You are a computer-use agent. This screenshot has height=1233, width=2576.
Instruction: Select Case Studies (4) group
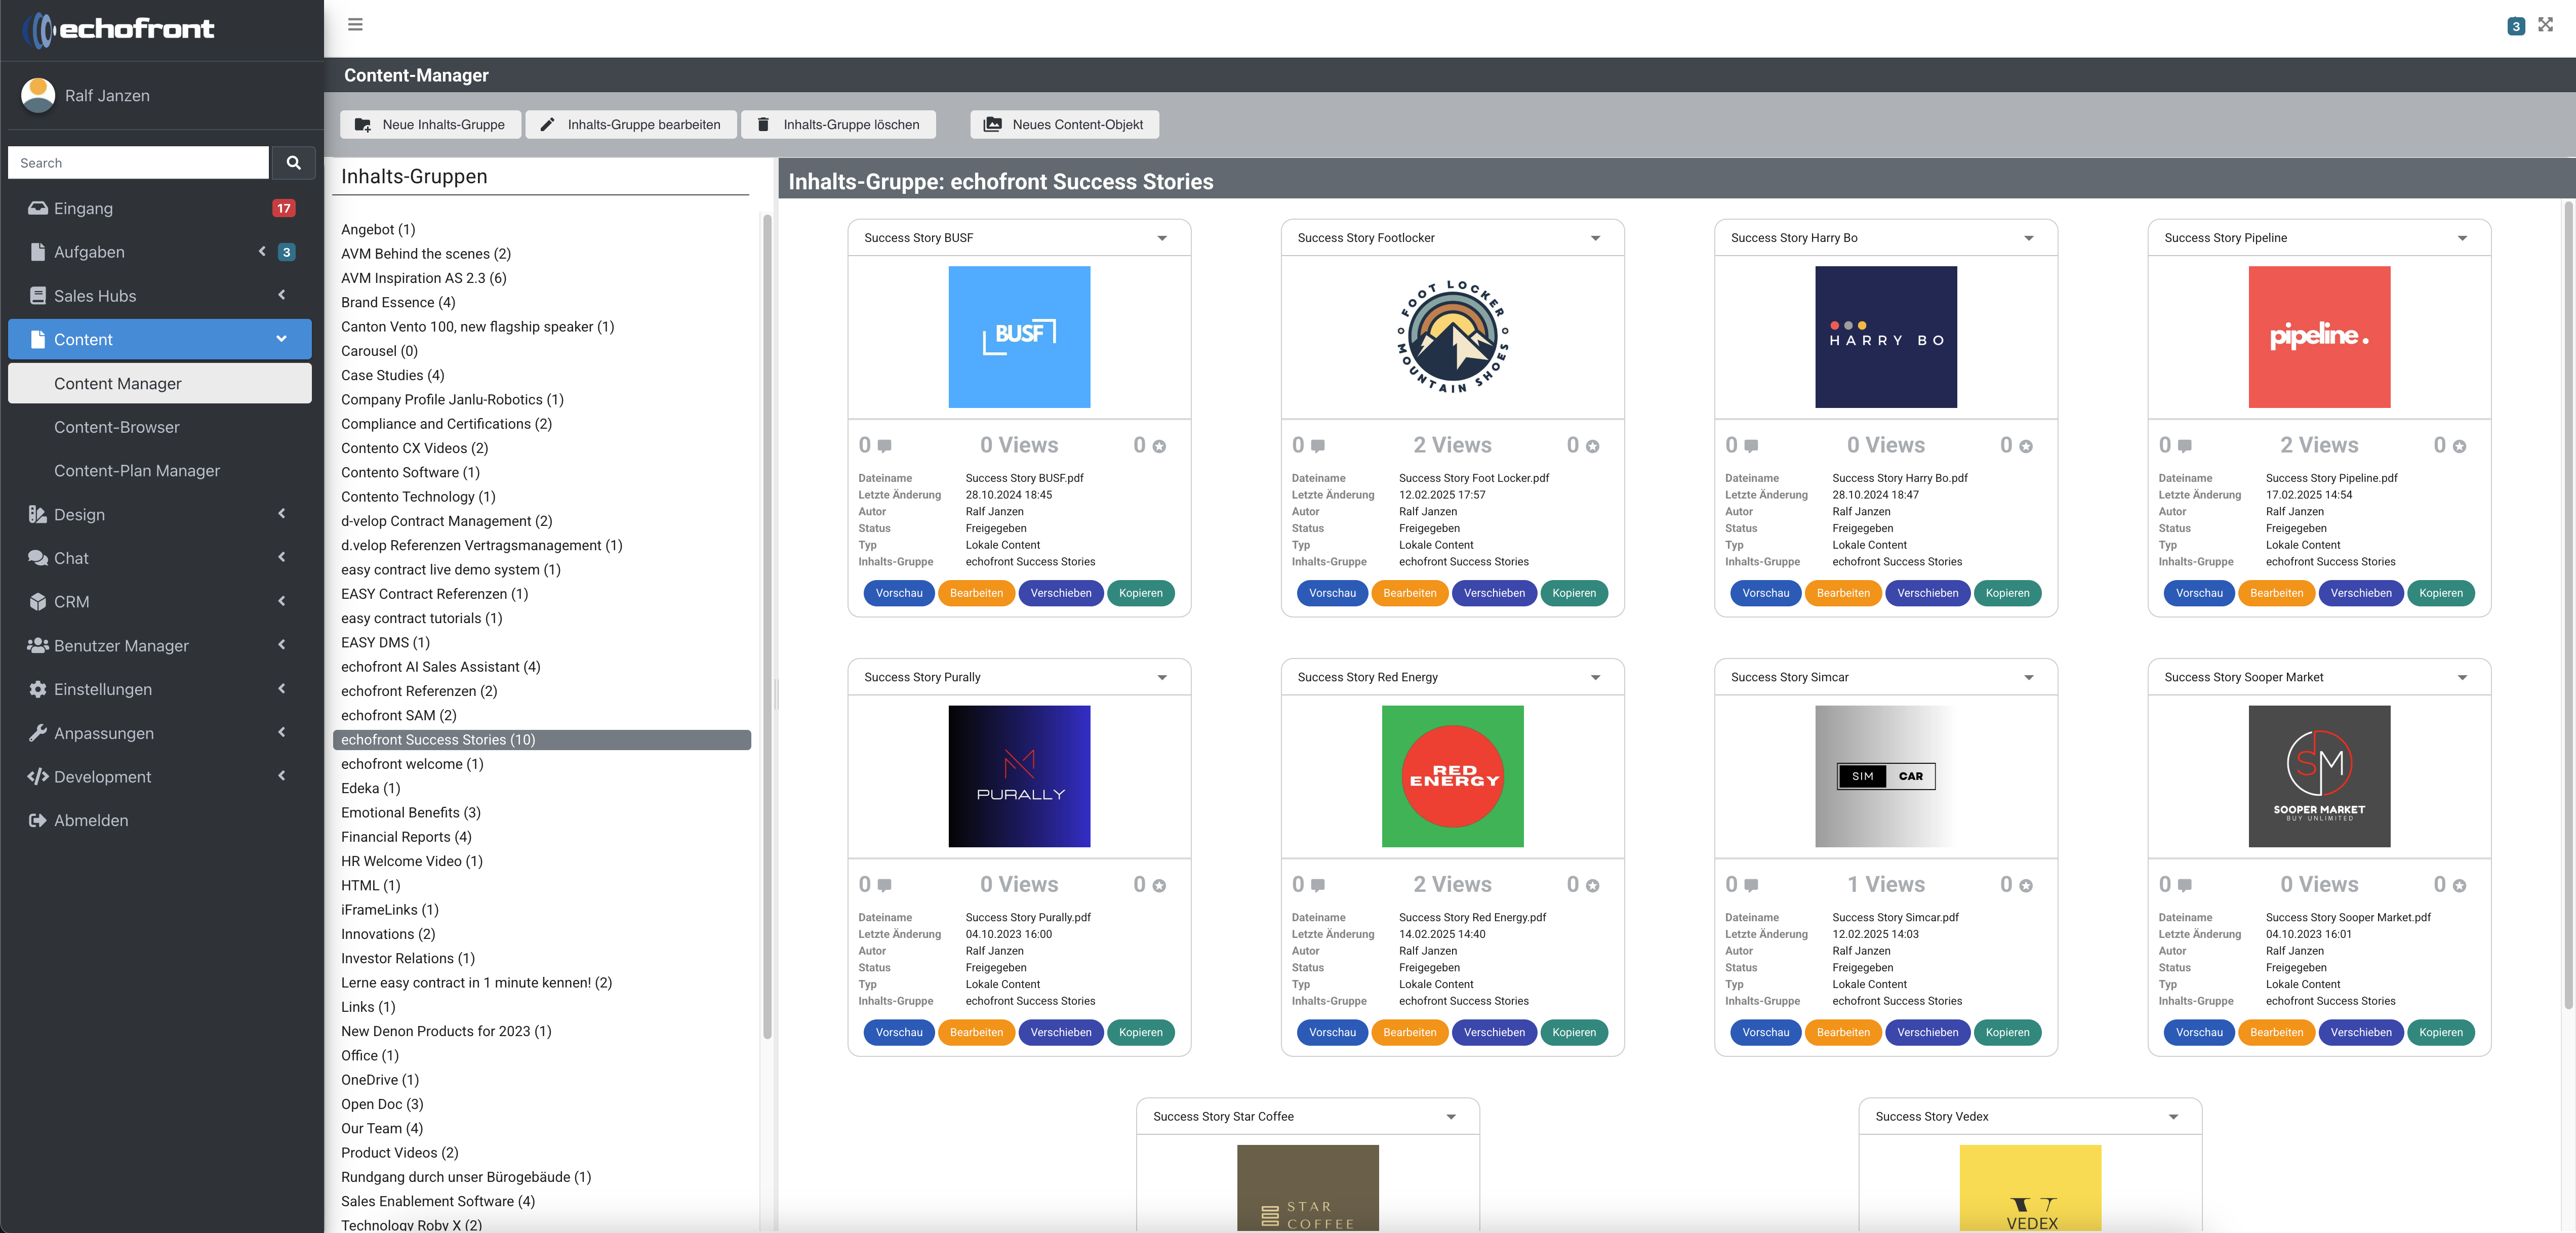(x=392, y=375)
